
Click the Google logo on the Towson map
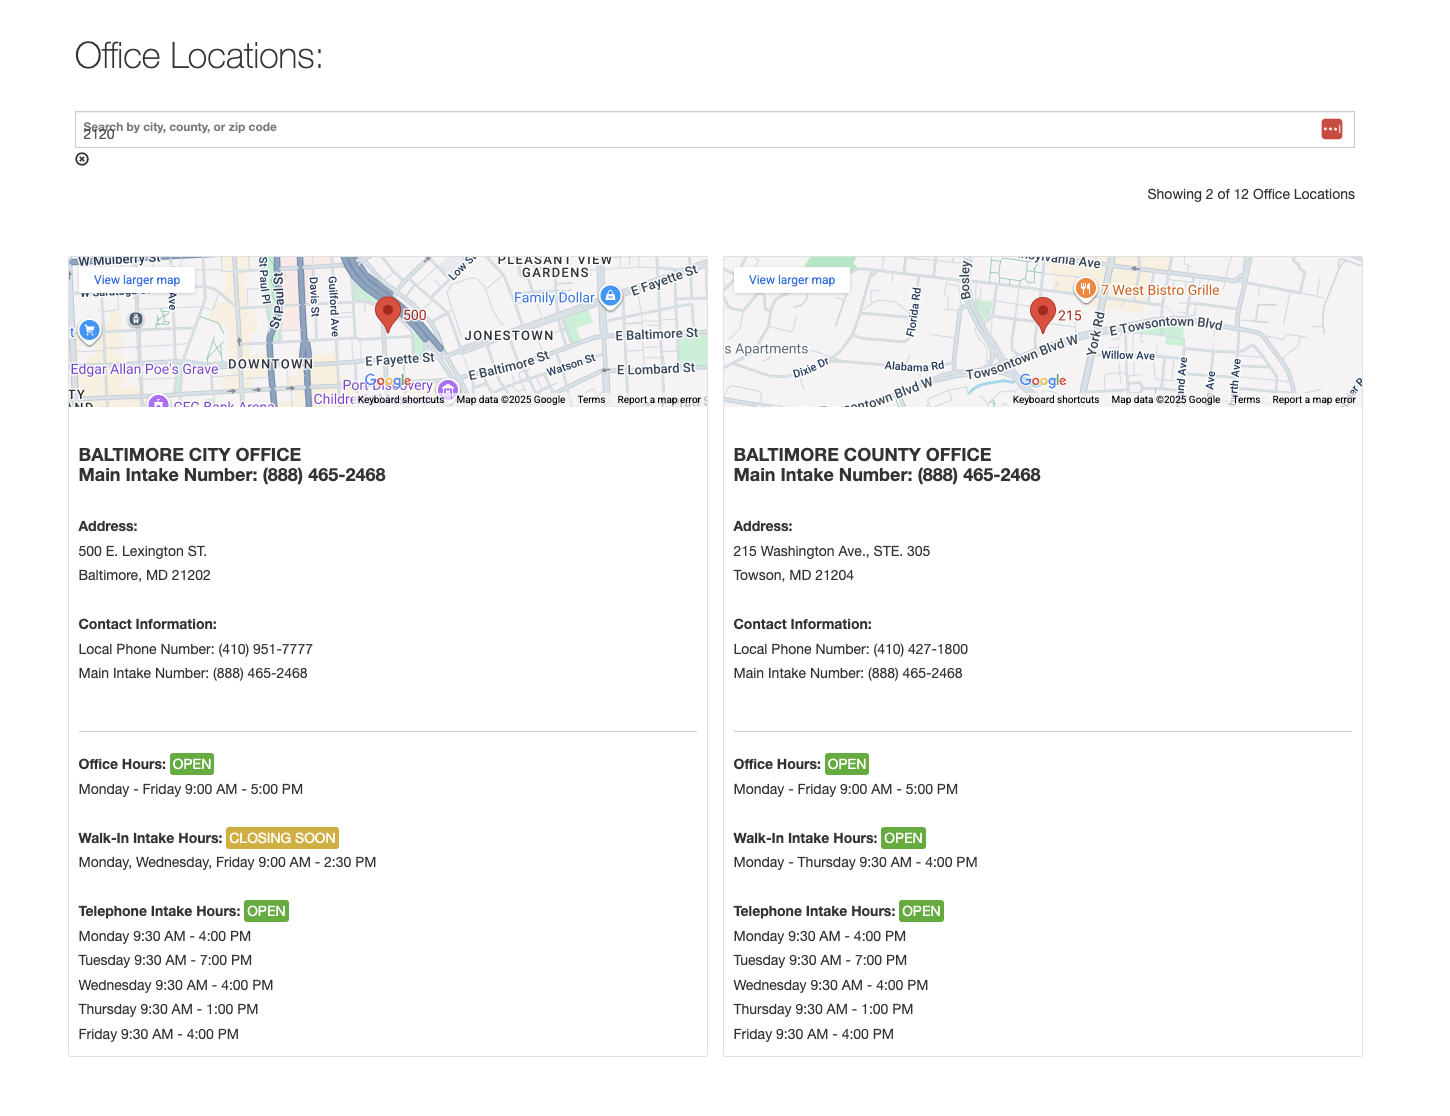click(1043, 381)
